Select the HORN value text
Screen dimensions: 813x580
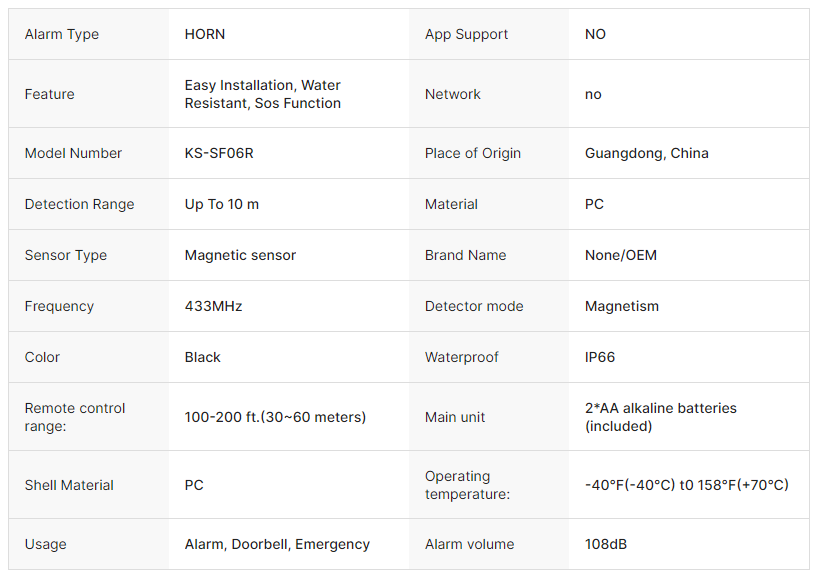205,34
